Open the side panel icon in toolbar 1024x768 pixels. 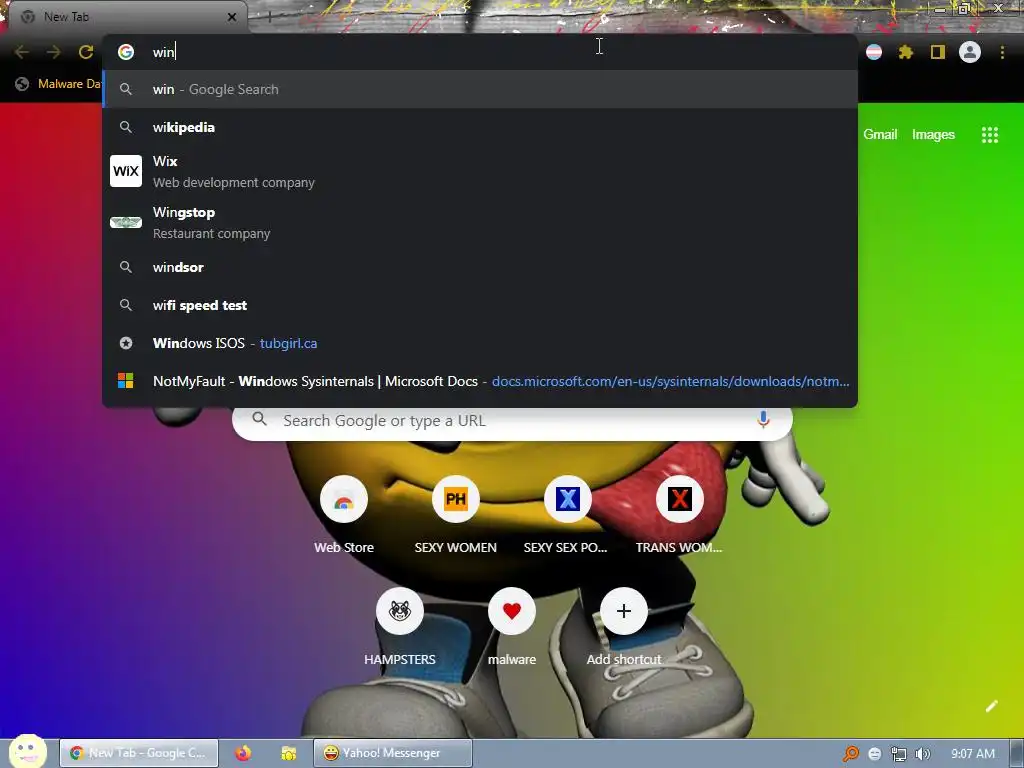pos(938,52)
